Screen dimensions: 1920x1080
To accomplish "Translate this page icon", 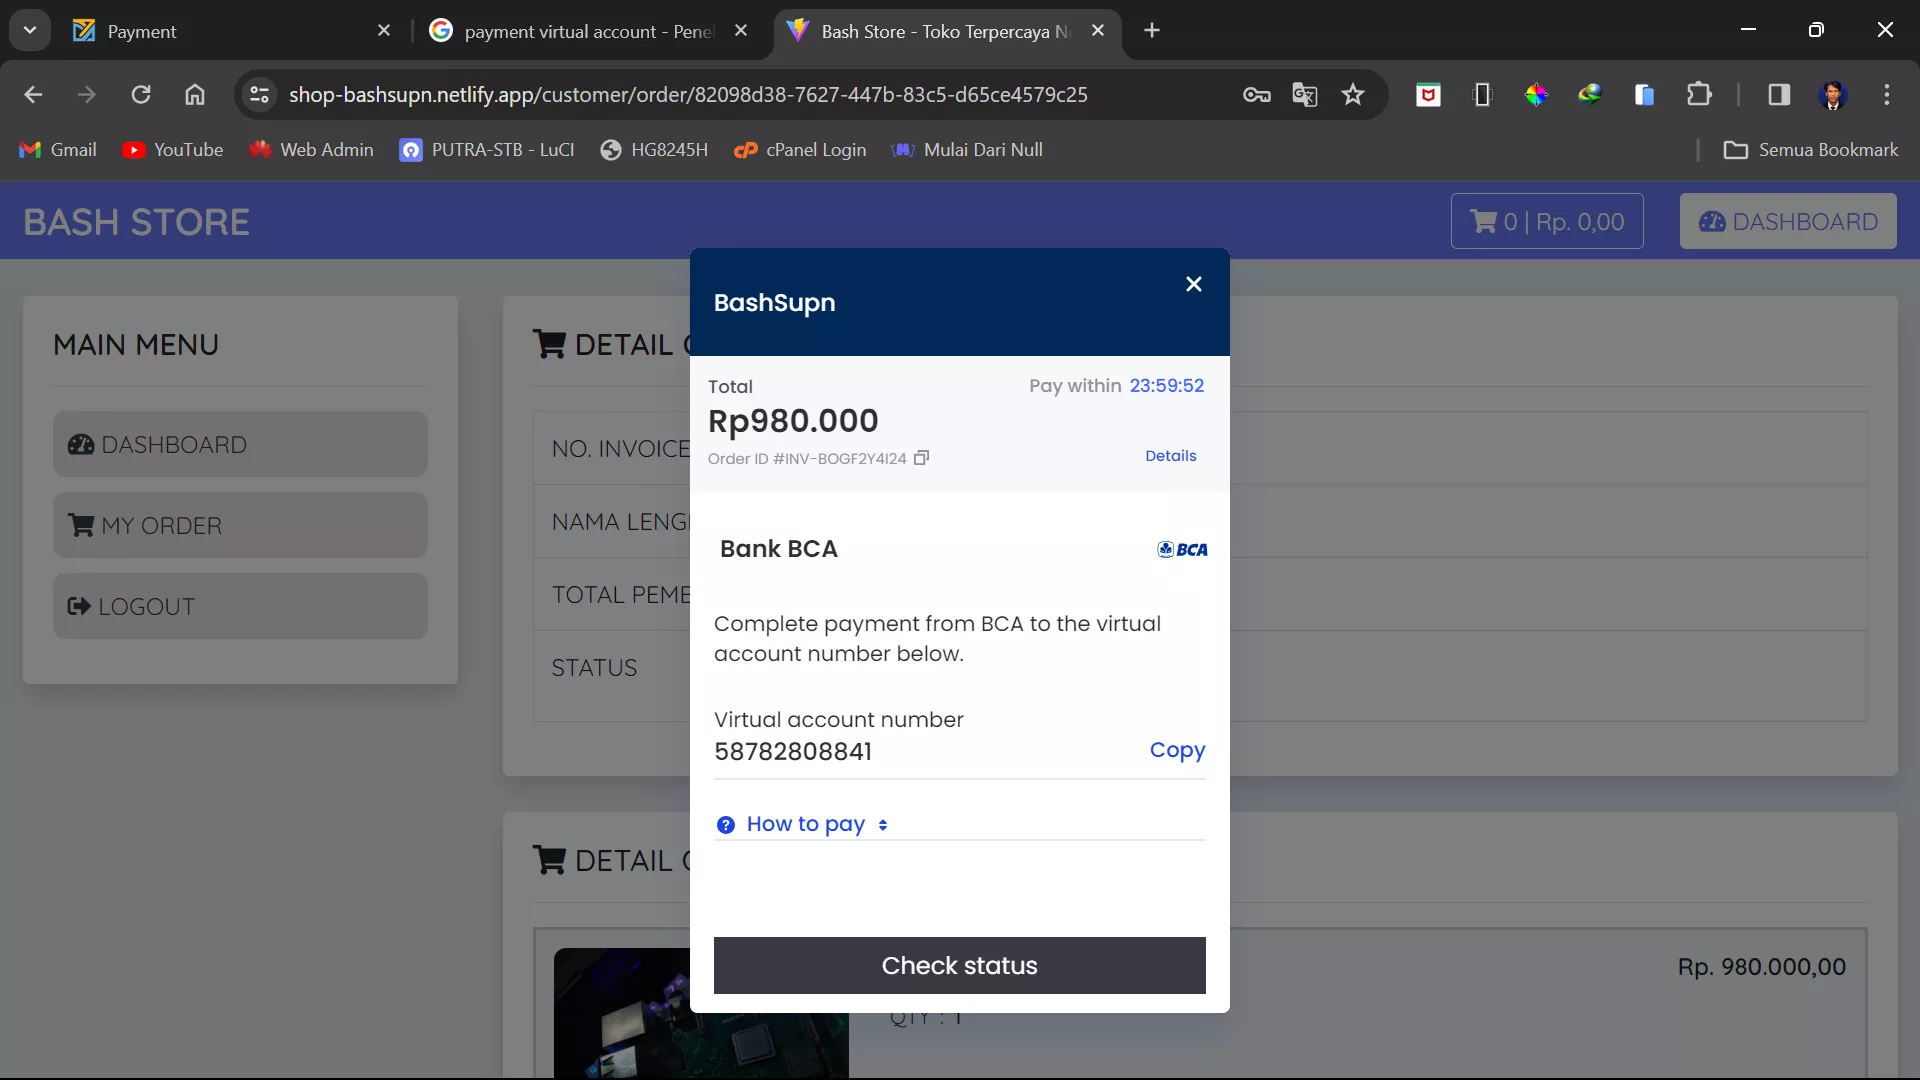I will [x=1304, y=95].
